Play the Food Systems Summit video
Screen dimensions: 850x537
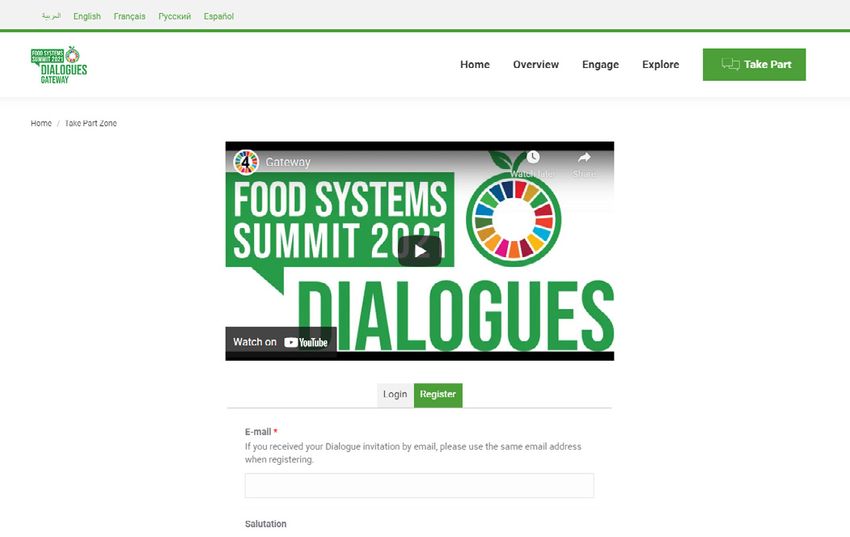click(x=420, y=251)
